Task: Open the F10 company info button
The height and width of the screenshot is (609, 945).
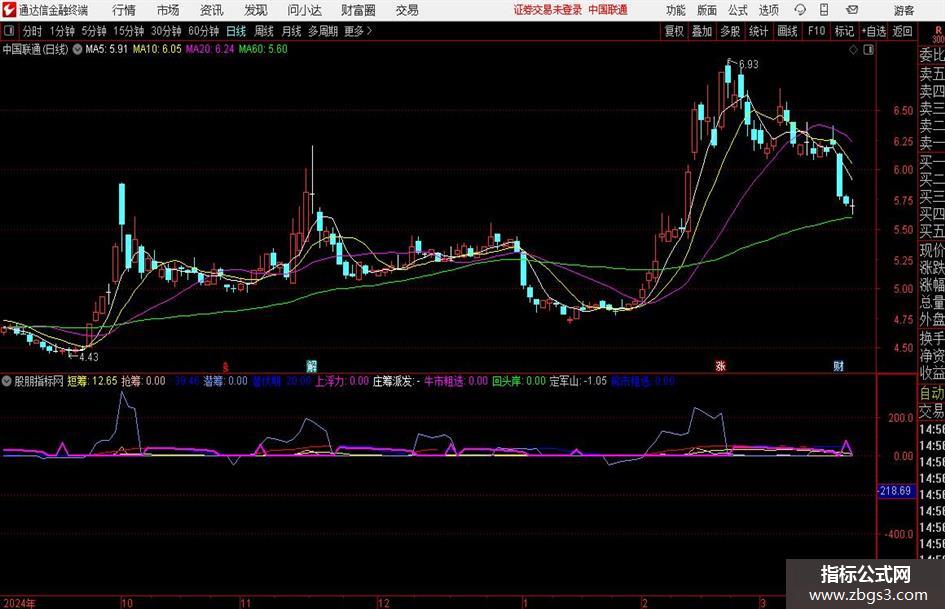Action: pos(816,31)
